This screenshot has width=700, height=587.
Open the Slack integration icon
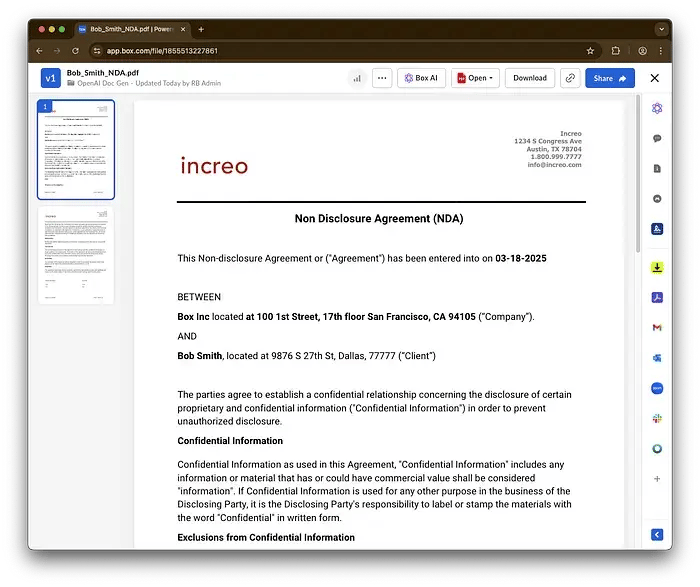(657, 418)
